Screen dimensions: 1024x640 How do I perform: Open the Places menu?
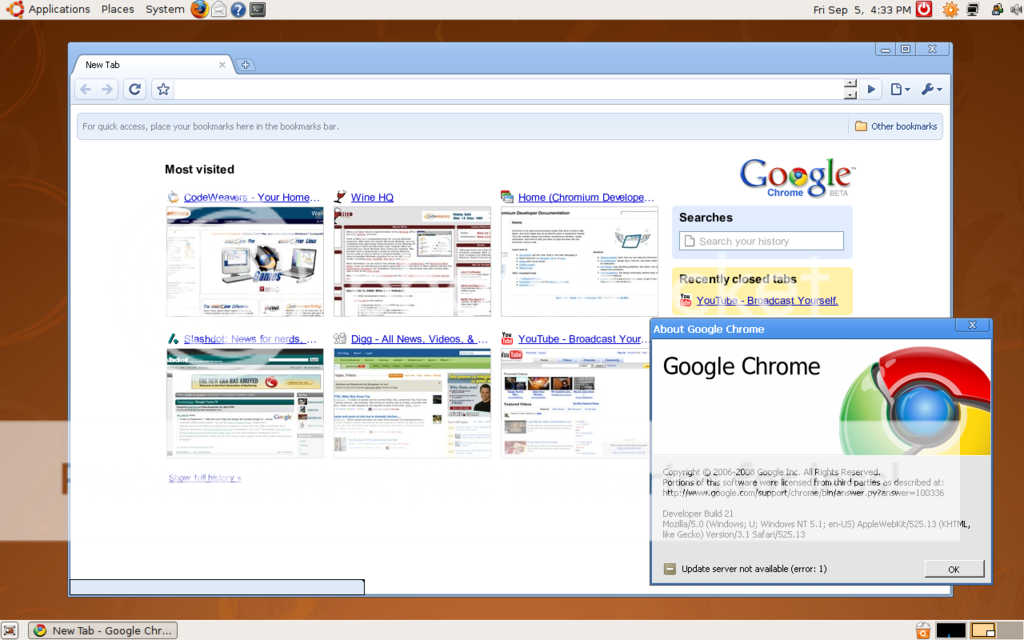pos(118,9)
